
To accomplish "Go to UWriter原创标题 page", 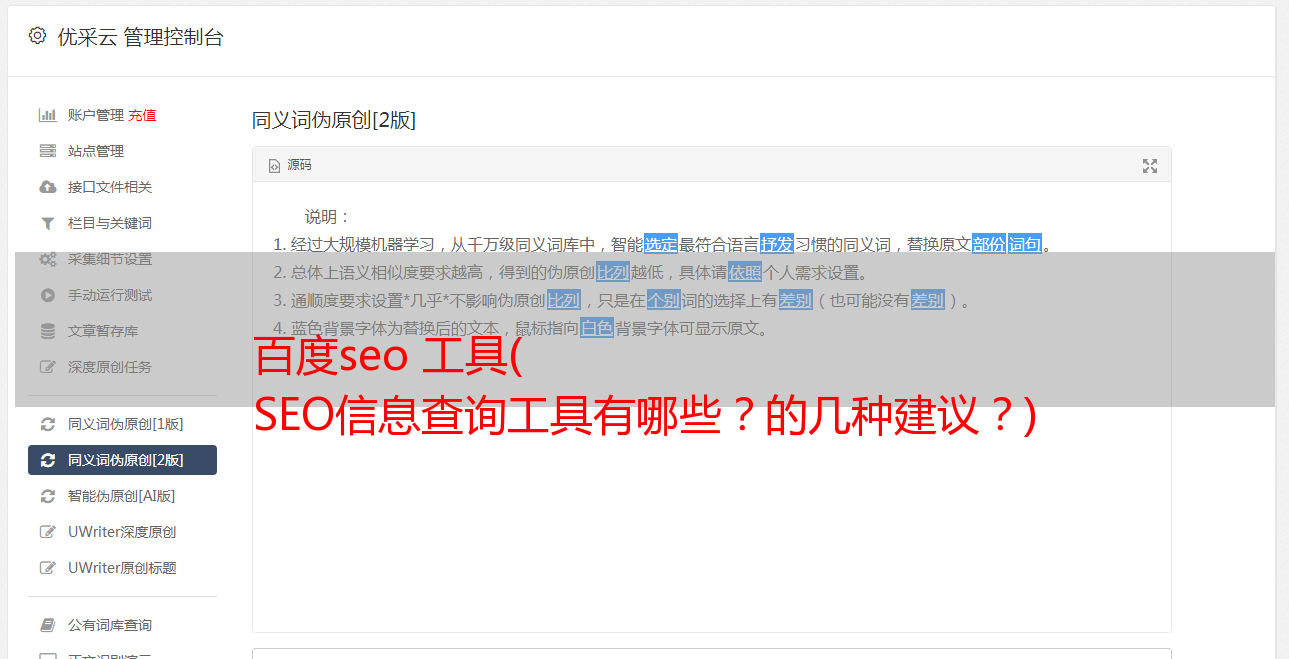I will pos(122,568).
